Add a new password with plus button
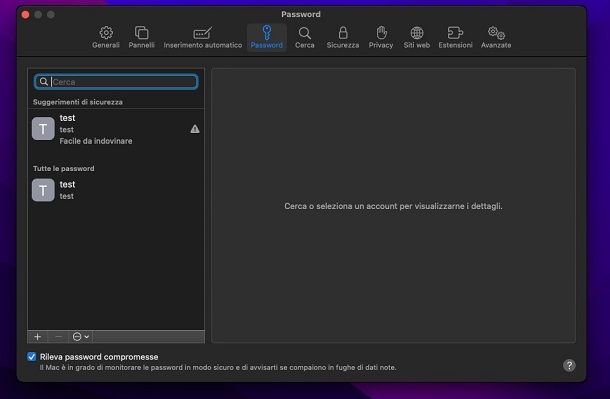Viewport: 610px width, 399px height. (38, 337)
